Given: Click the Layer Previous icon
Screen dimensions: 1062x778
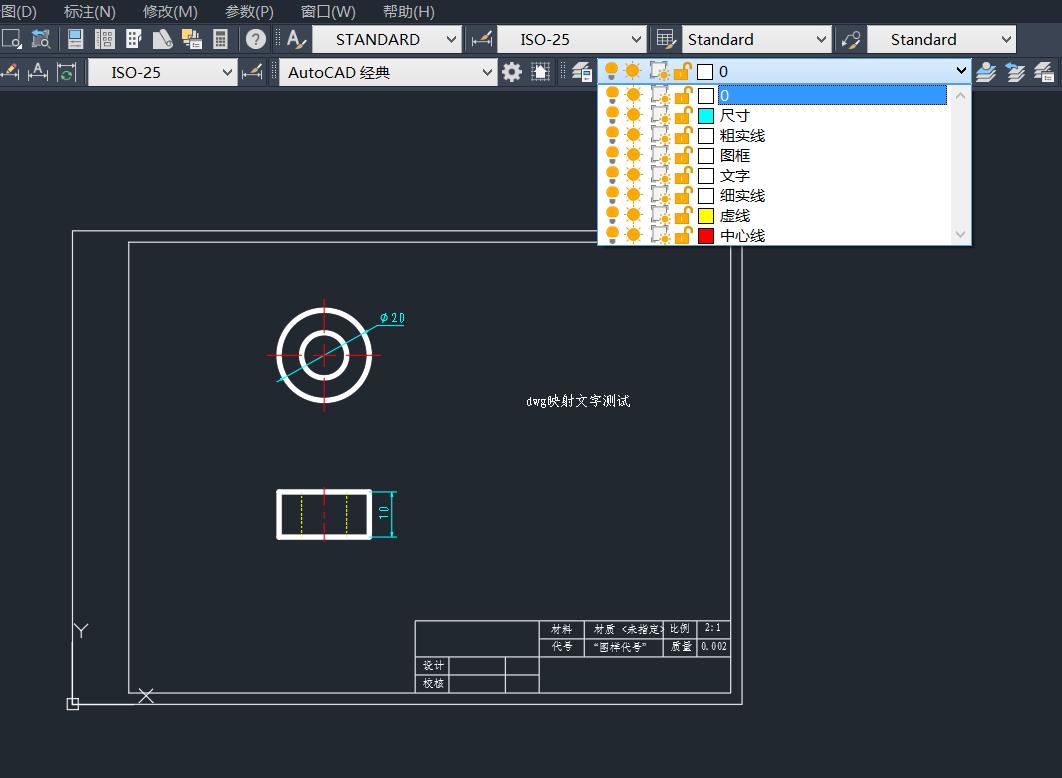Looking at the screenshot, I should pos(1013,72).
